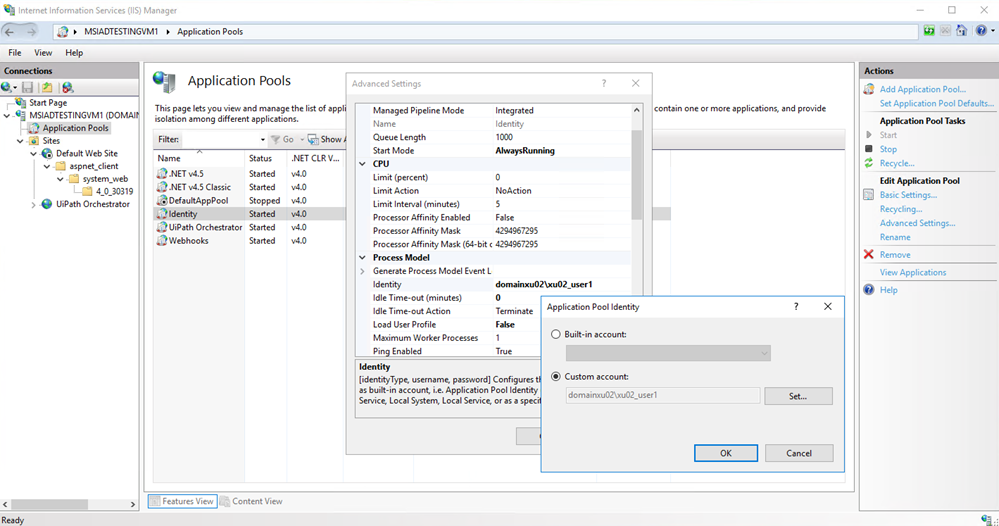This screenshot has height=526, width=999.
Task: Expand the UiPath Orchestrator site node
Action: coord(34,204)
